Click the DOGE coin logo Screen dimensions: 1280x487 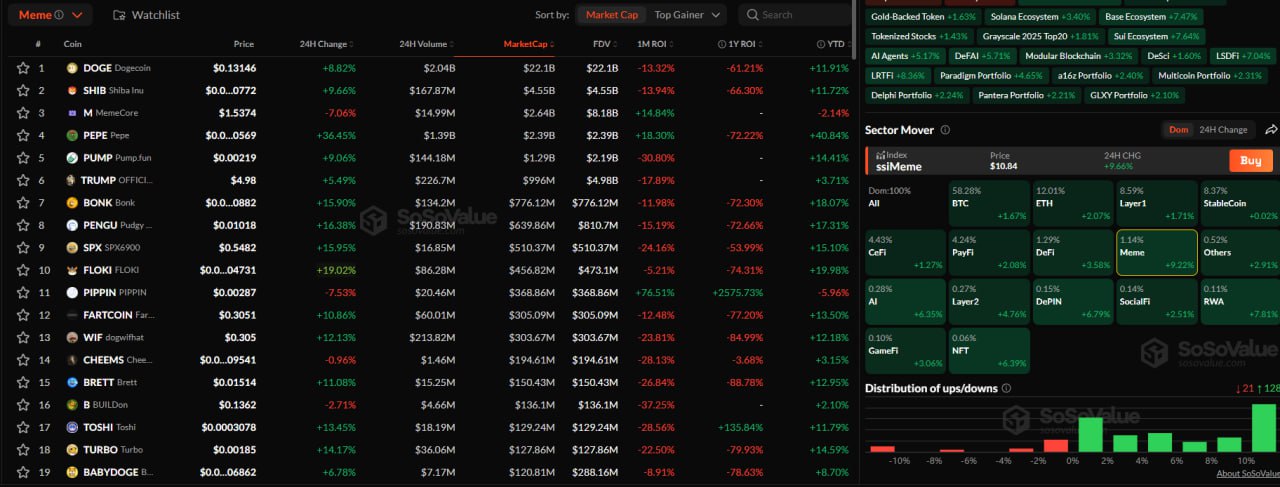pos(72,68)
